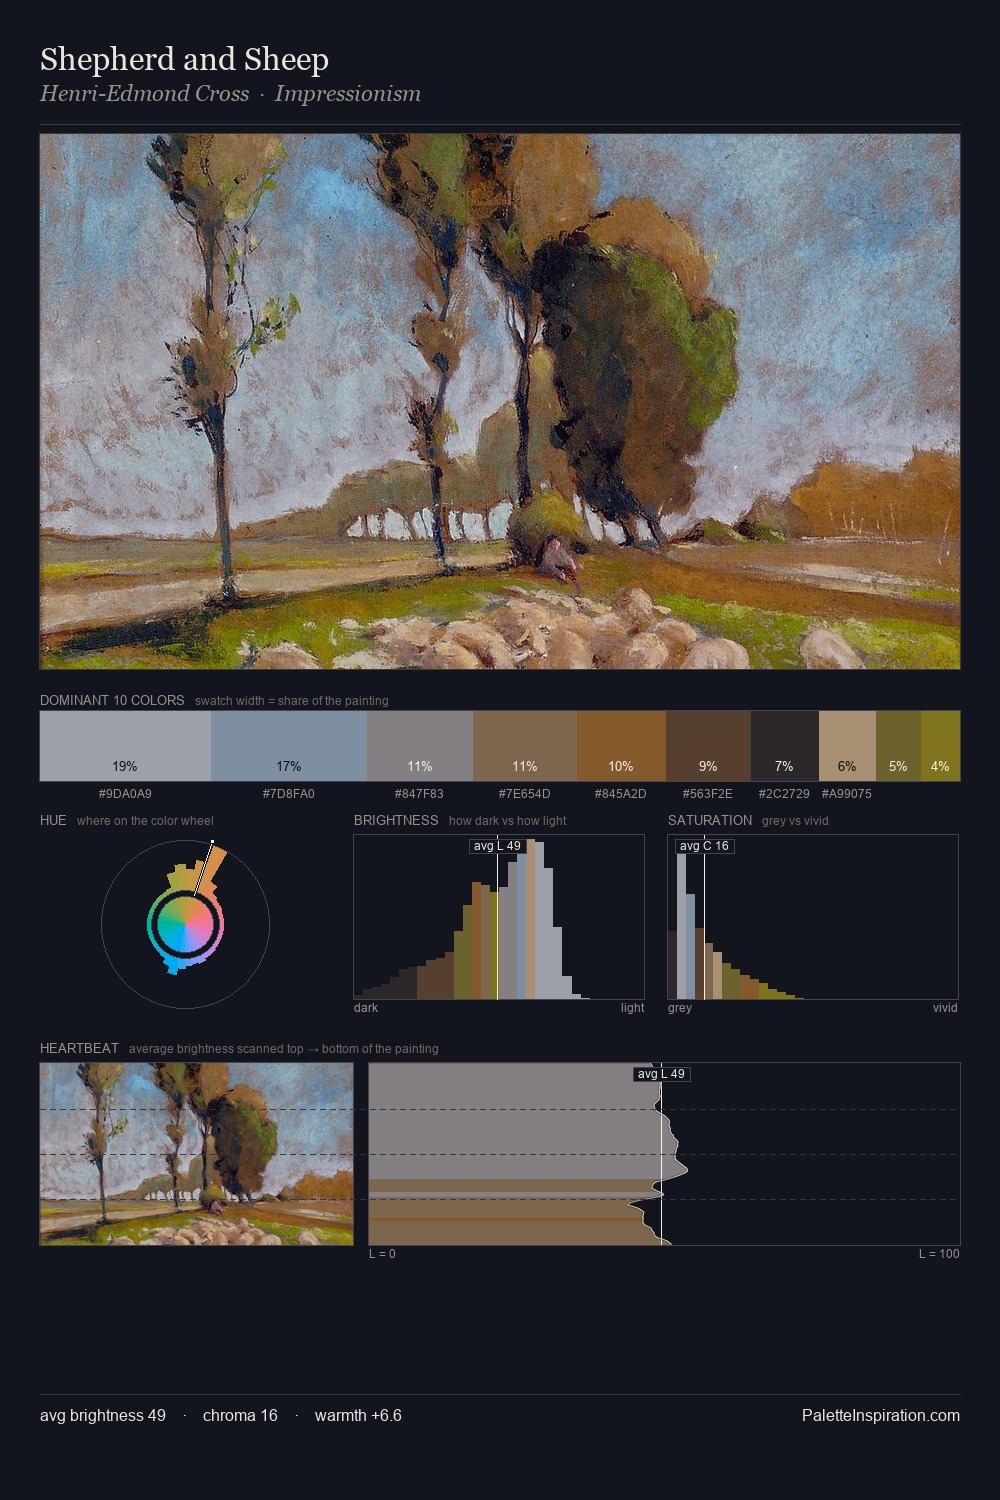
Task: Click the HUE section heading
Action: pos(53,820)
